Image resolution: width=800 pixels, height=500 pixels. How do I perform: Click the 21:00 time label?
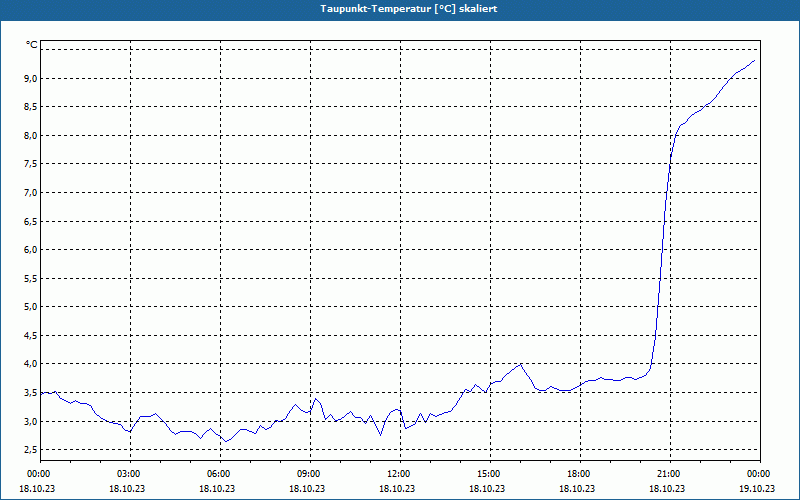pyautogui.click(x=670, y=474)
